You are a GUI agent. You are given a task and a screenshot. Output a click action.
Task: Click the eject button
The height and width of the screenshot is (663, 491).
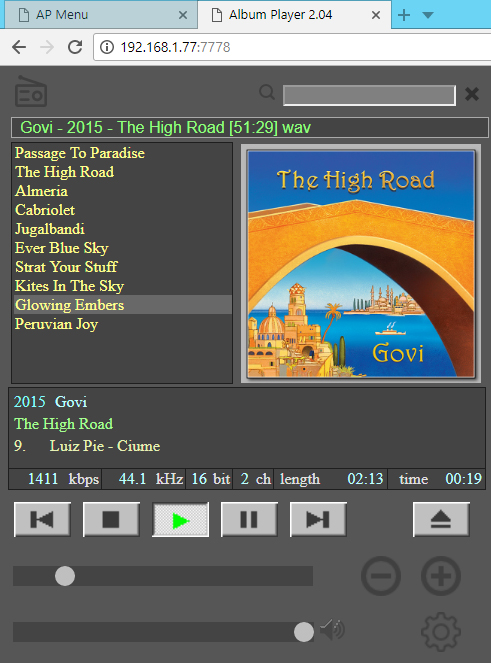441,519
